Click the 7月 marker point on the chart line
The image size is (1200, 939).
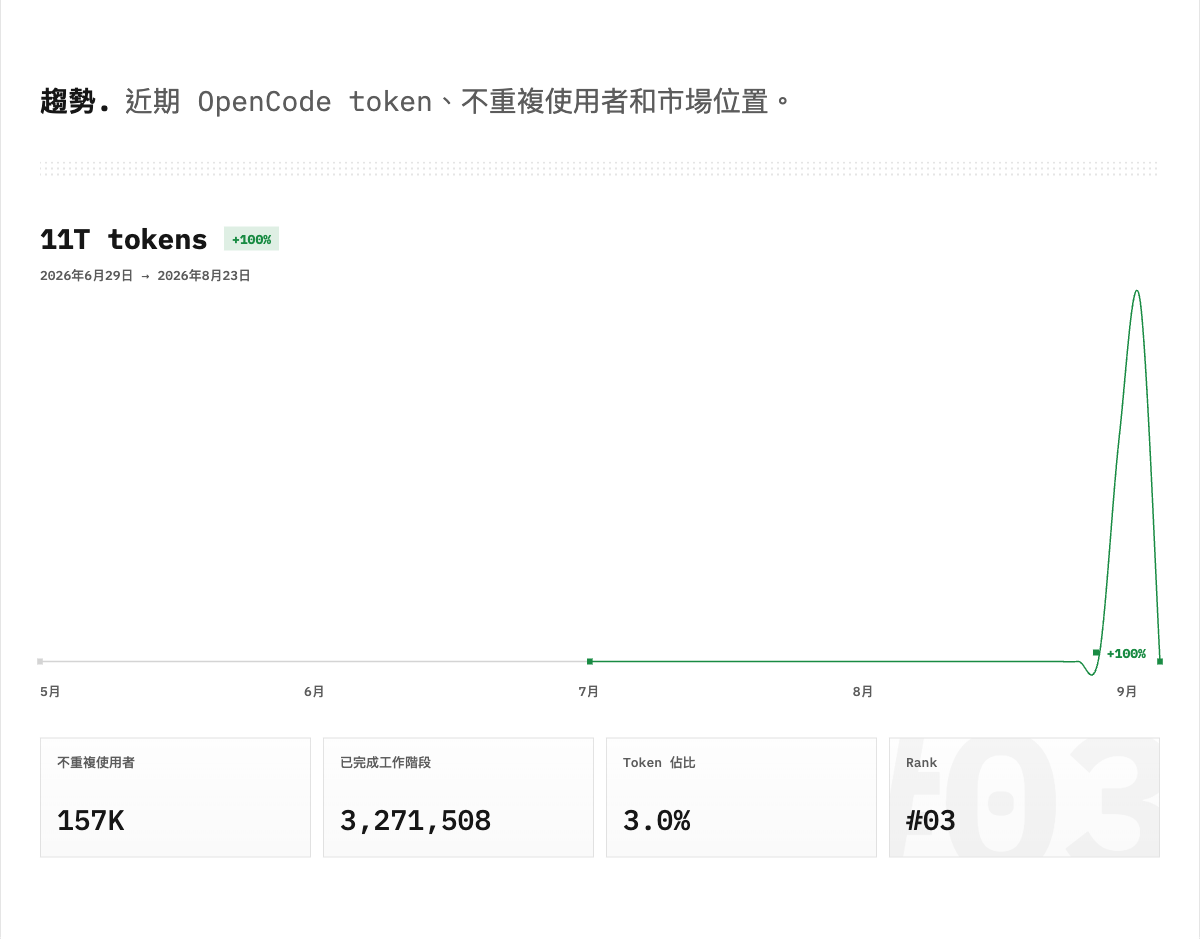coord(590,661)
